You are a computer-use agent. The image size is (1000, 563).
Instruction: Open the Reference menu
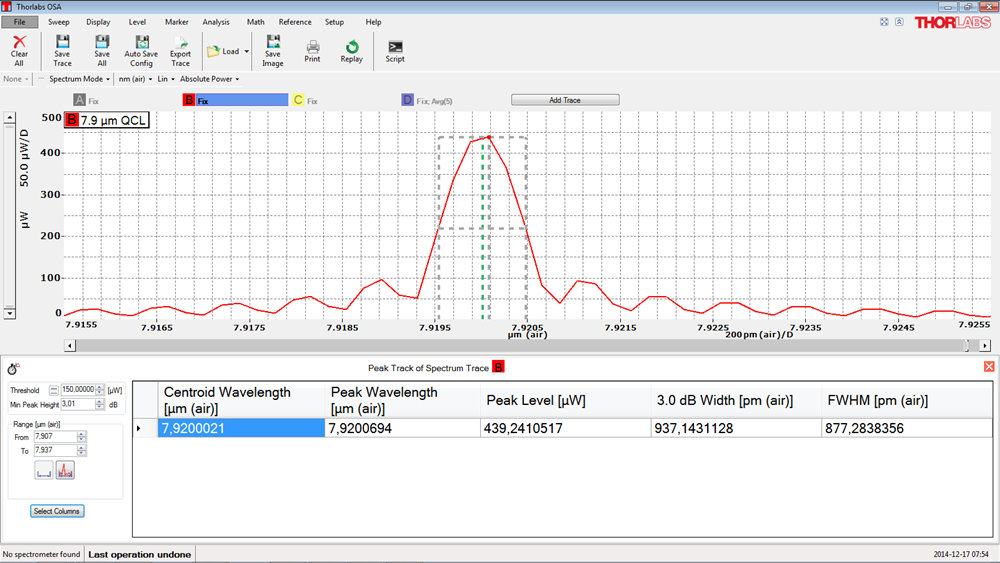click(295, 22)
